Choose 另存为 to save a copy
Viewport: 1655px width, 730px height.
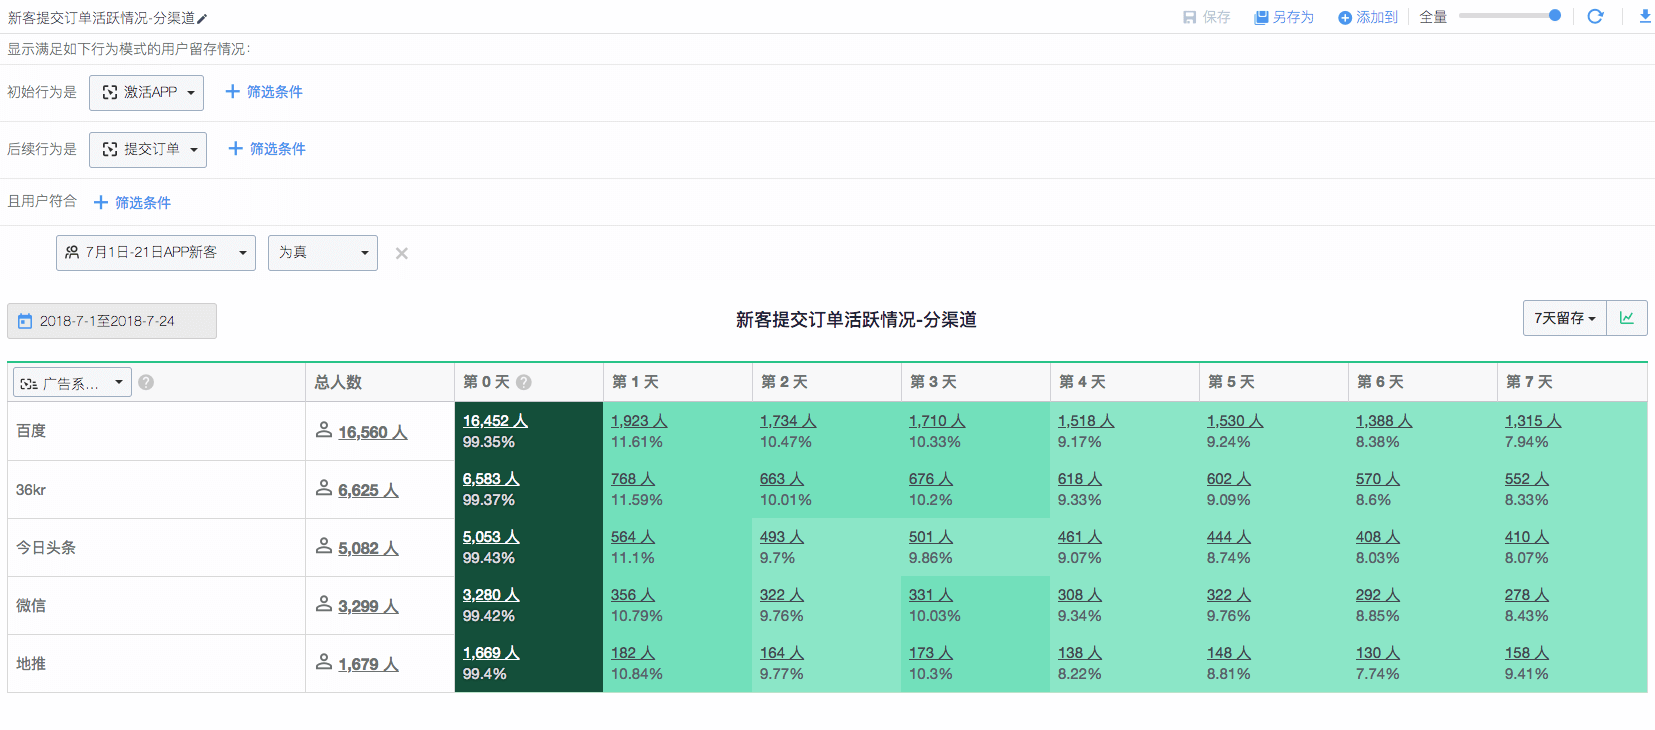[x=1284, y=17]
